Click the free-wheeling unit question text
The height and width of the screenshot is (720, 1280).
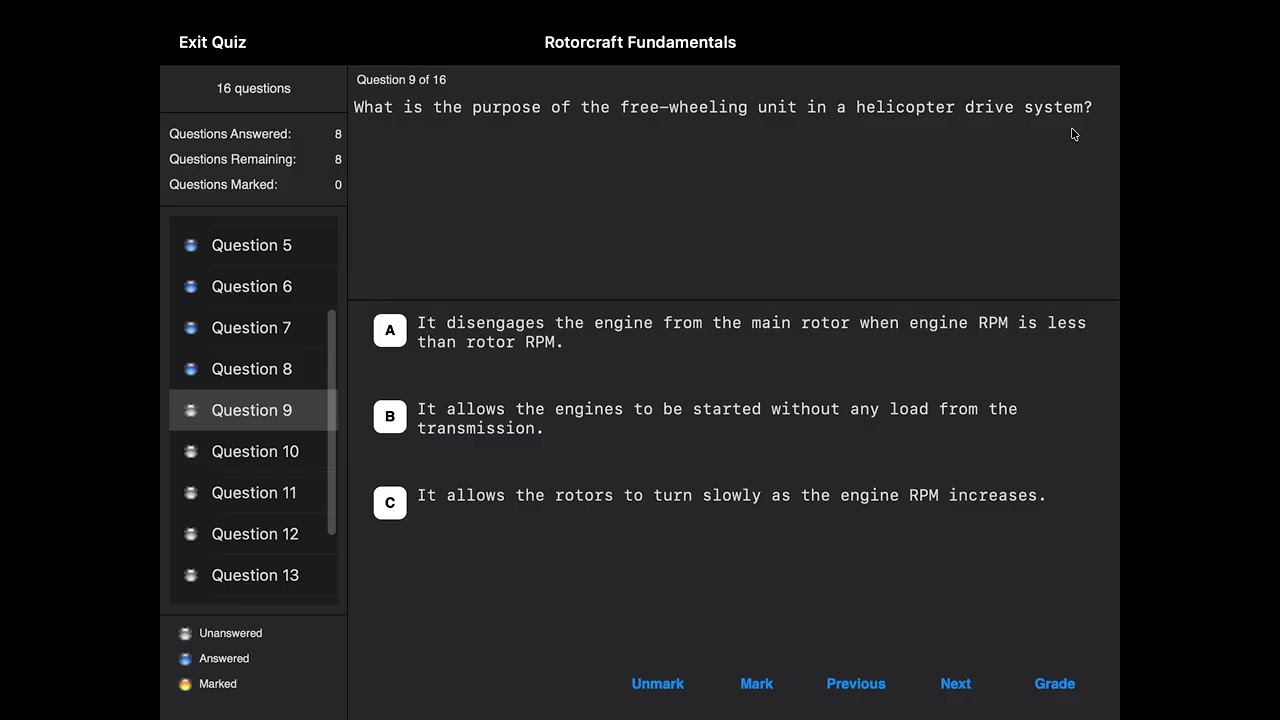[723, 107]
